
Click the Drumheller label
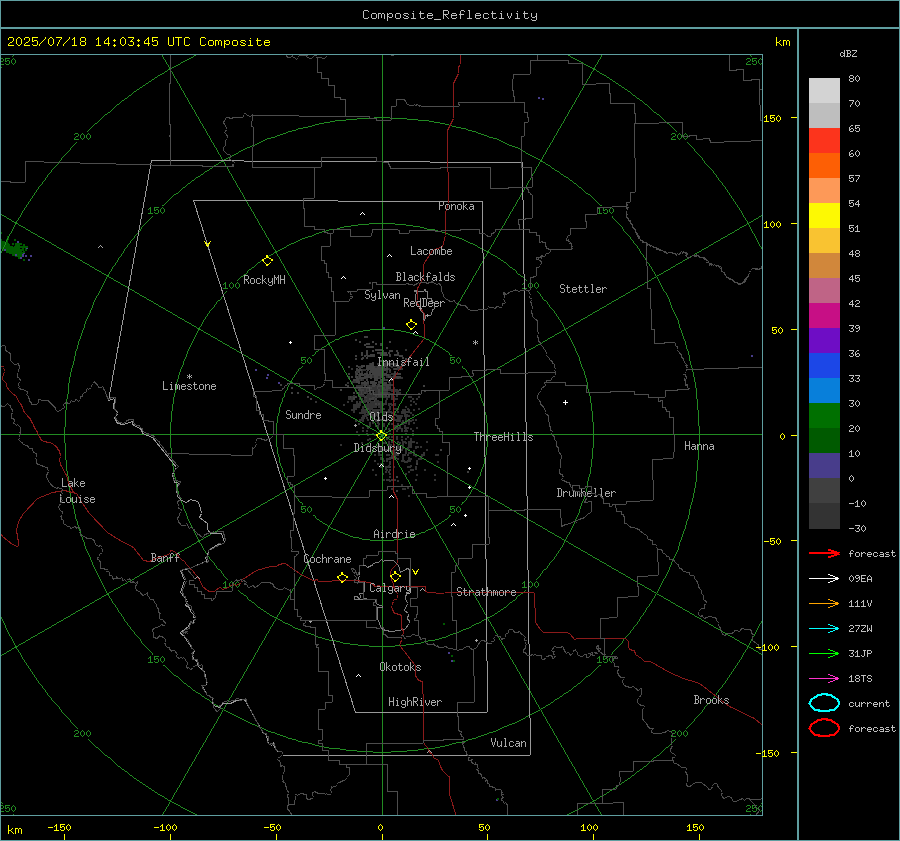(x=586, y=493)
